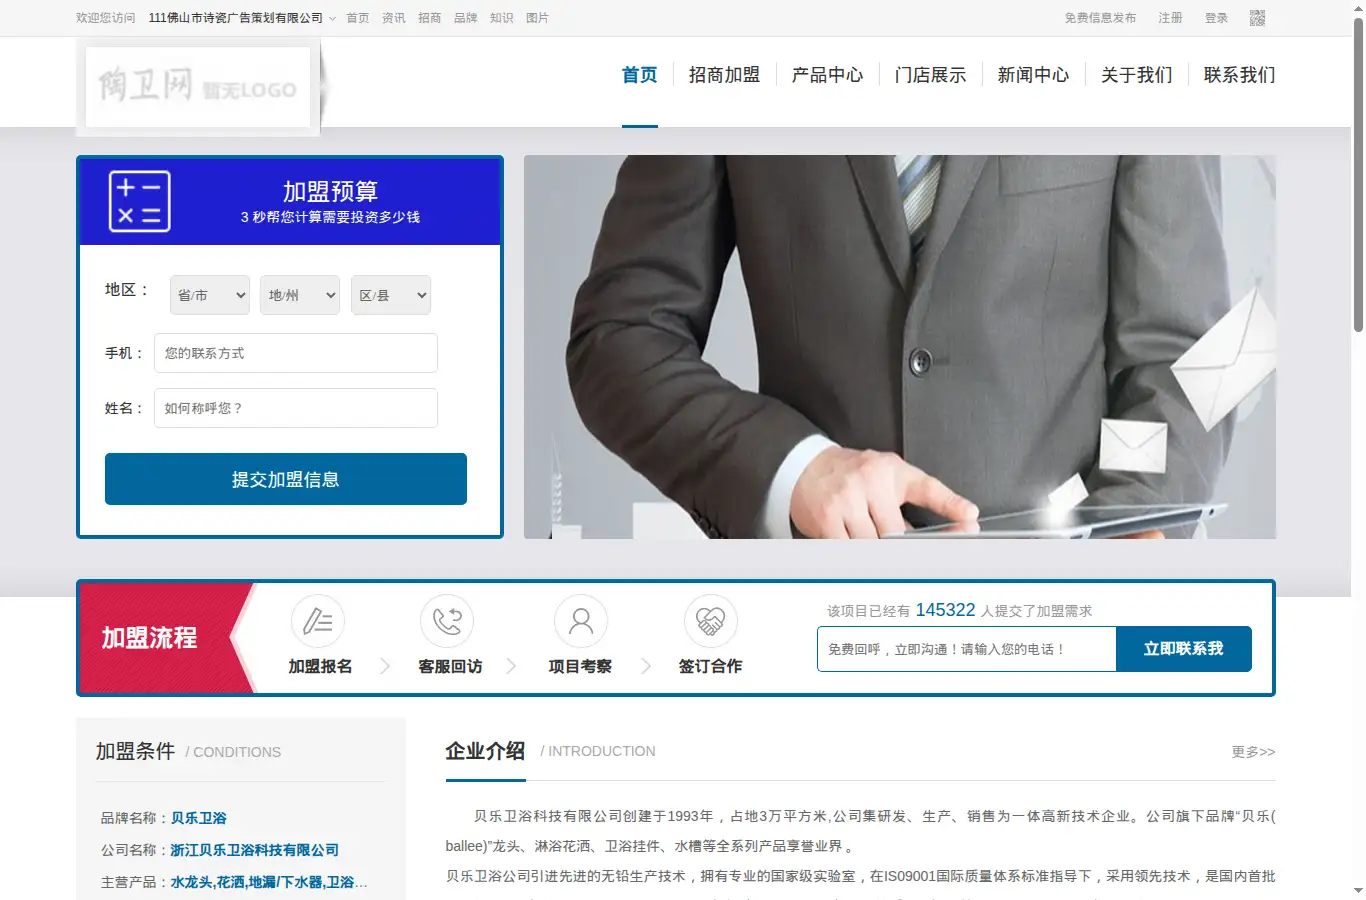
Task: Click the scrollbar down arrow
Action: point(1358,890)
